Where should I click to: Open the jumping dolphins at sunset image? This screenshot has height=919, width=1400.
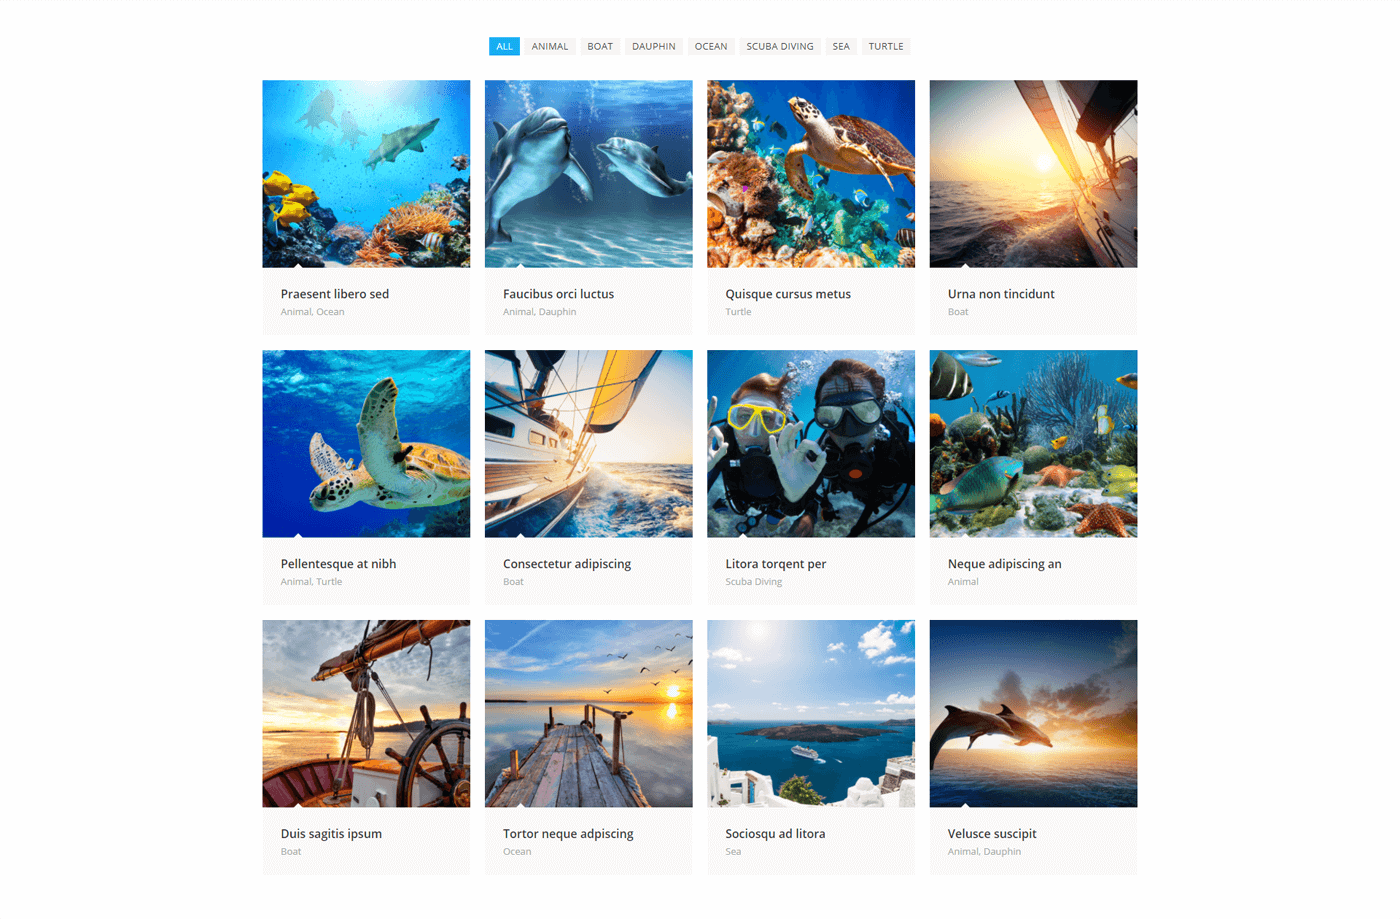tap(1033, 713)
